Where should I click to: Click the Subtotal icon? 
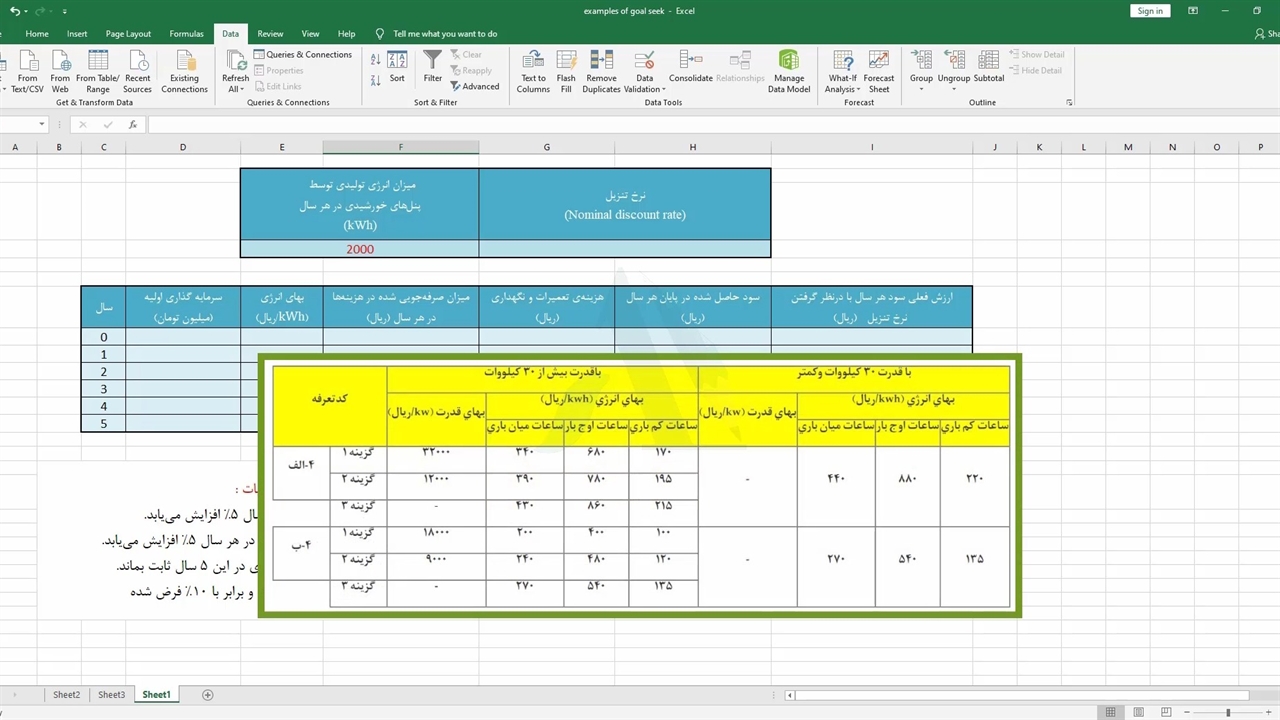(988, 62)
